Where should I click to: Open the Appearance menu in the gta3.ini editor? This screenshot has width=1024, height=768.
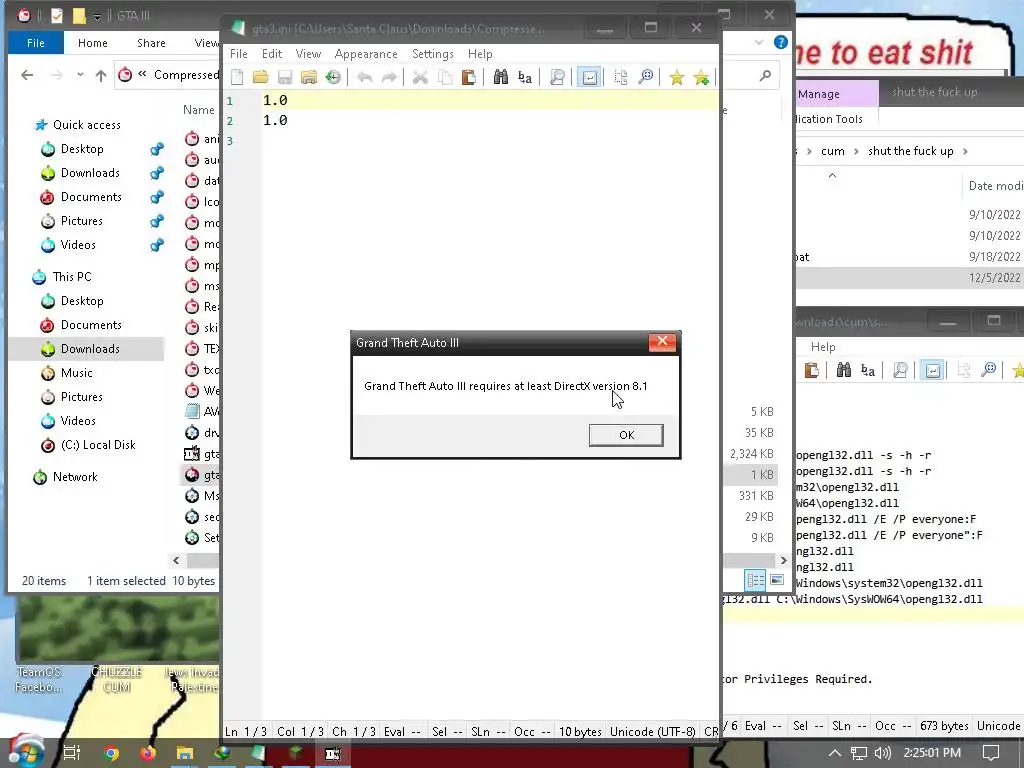click(x=366, y=54)
